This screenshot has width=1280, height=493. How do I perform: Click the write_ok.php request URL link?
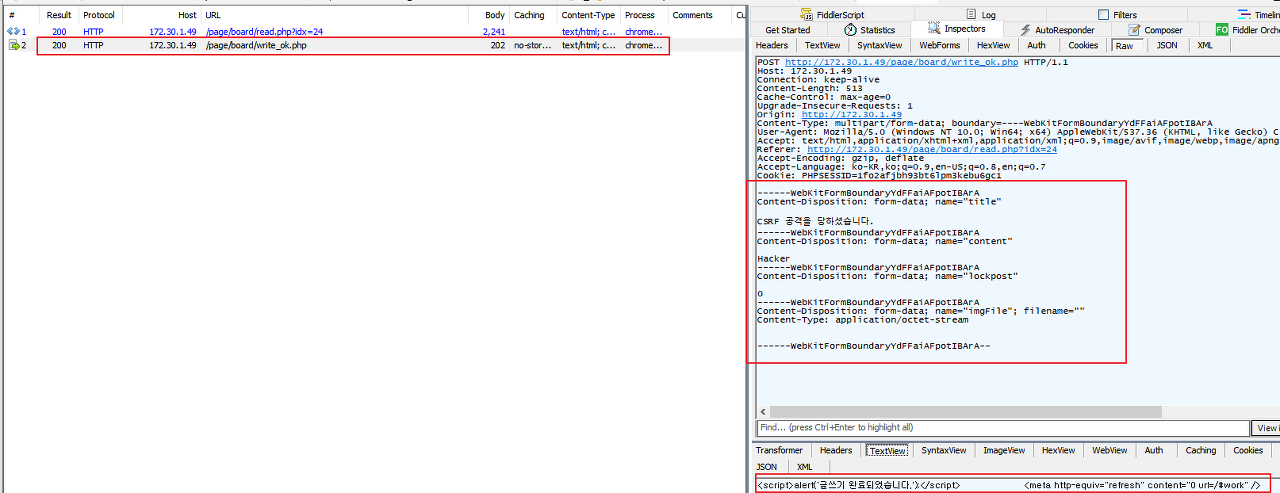[x=901, y=62]
